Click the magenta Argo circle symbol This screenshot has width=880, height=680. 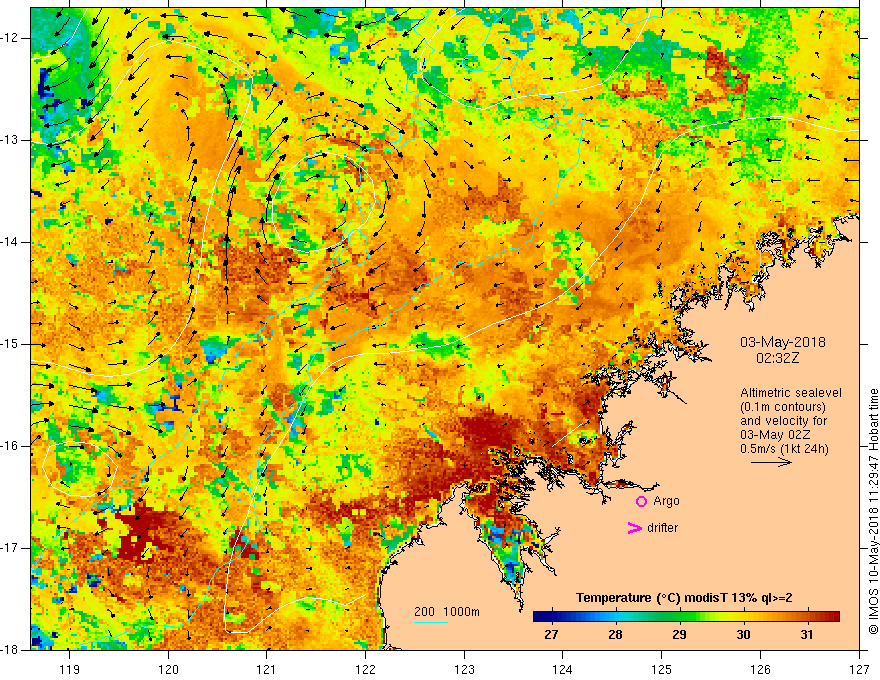tap(641, 501)
